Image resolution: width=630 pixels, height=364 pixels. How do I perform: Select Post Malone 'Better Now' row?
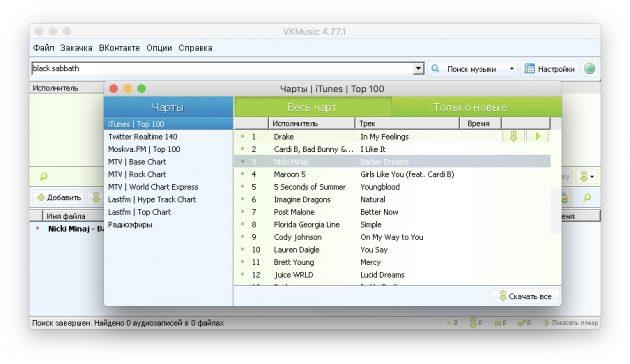392,212
